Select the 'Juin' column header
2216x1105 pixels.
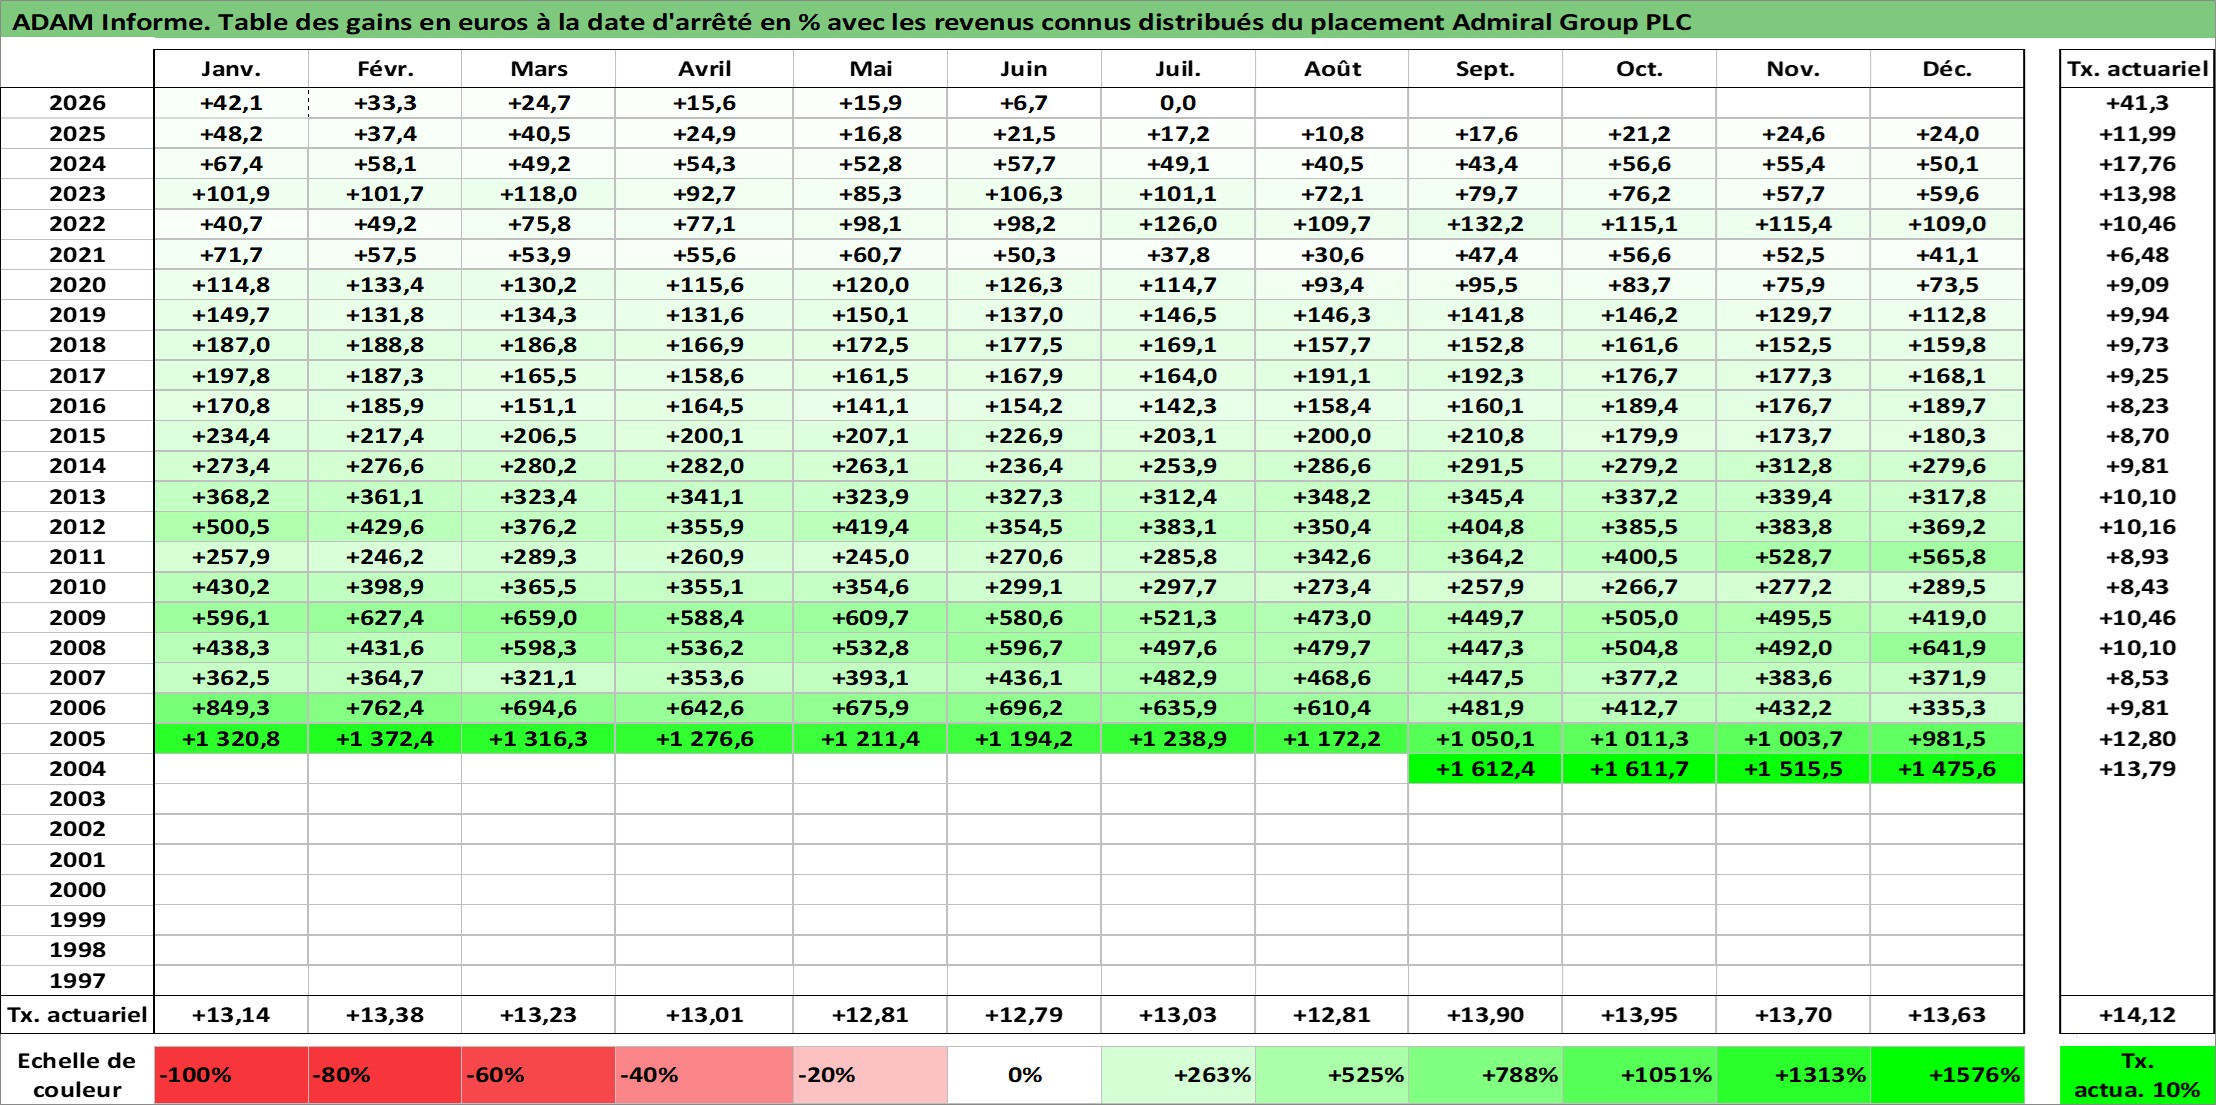coord(1024,69)
